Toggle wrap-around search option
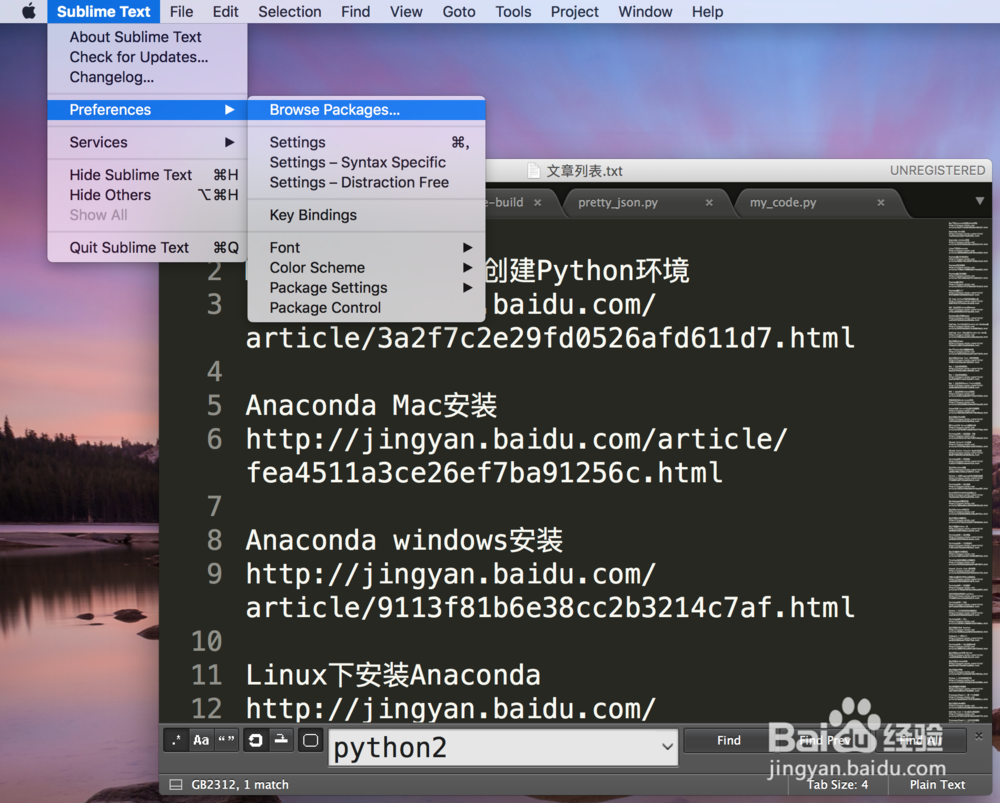 click(x=256, y=740)
